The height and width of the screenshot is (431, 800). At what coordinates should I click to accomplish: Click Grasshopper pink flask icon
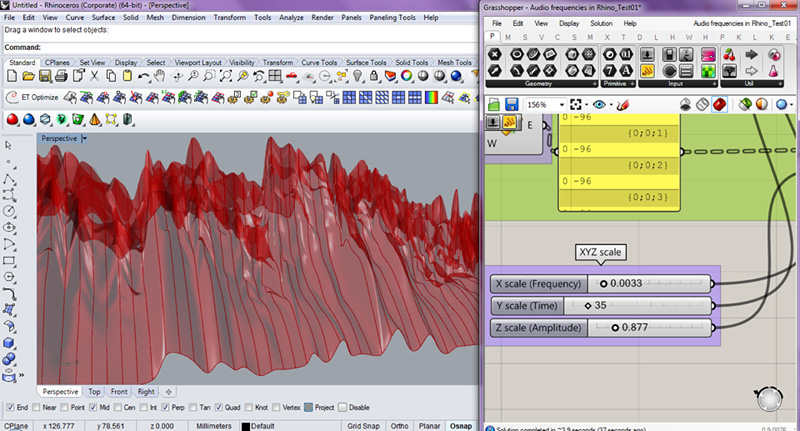coord(774,70)
